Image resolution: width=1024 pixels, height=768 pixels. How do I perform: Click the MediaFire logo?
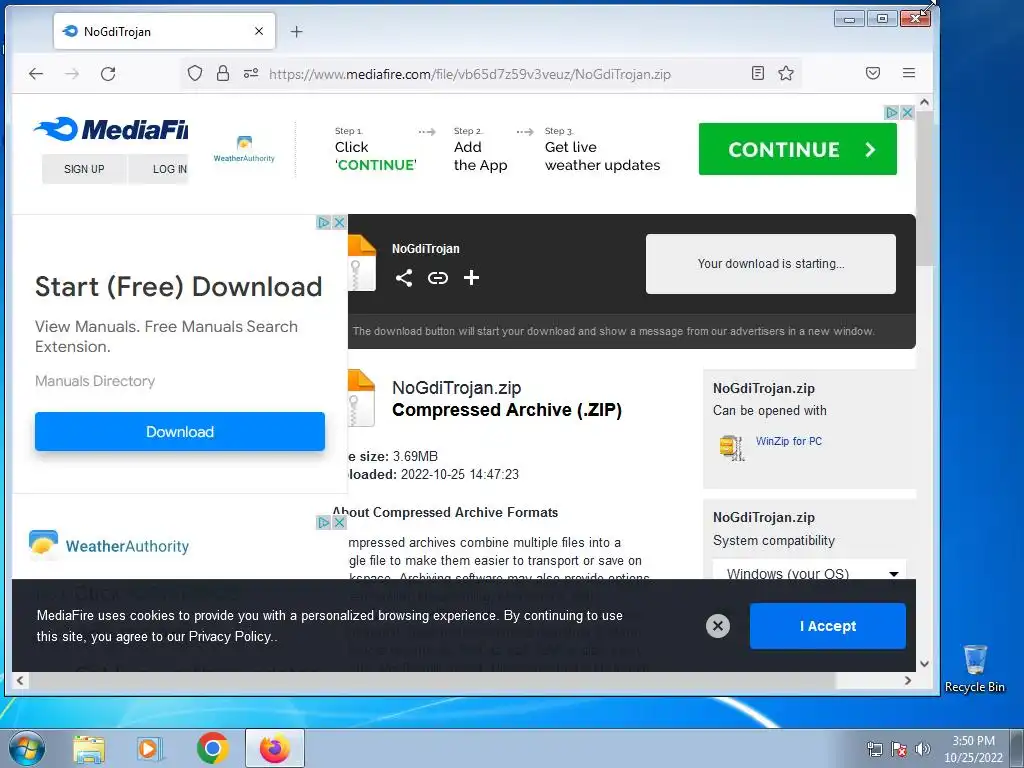[110, 129]
